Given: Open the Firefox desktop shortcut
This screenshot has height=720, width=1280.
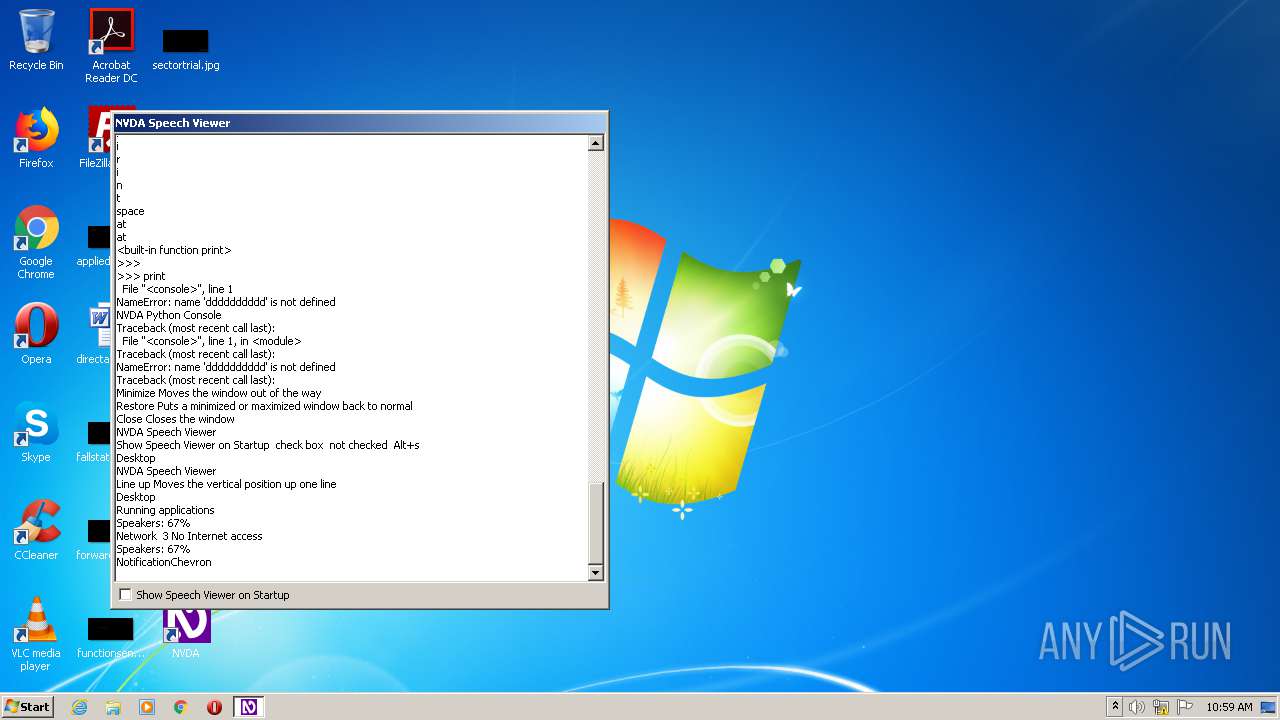Looking at the screenshot, I should (36, 138).
